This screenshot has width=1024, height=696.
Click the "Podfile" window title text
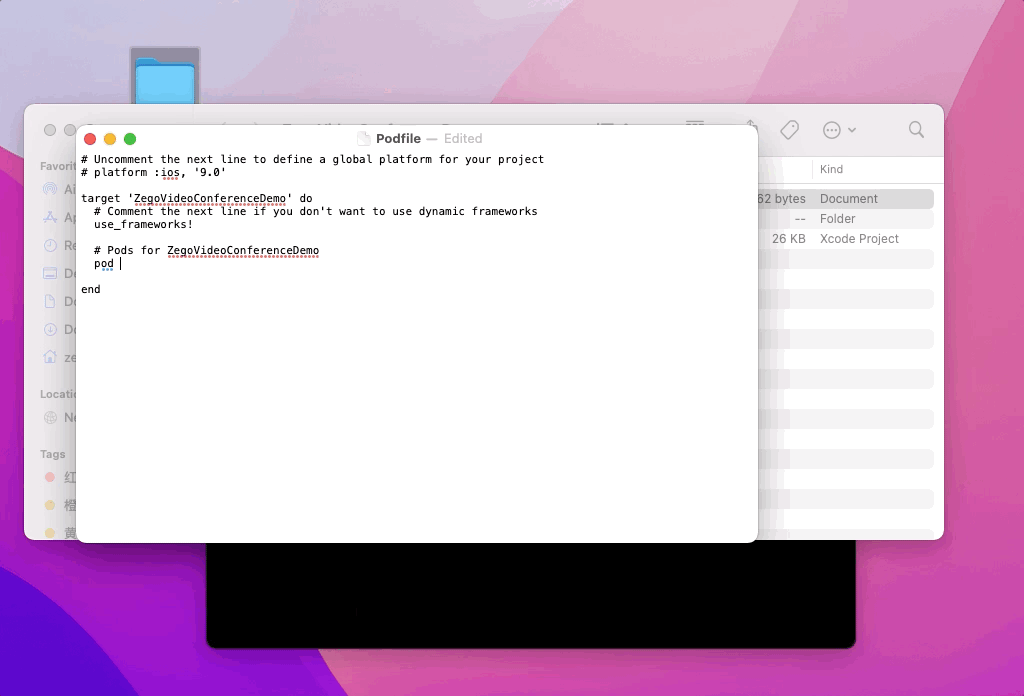tap(398, 138)
